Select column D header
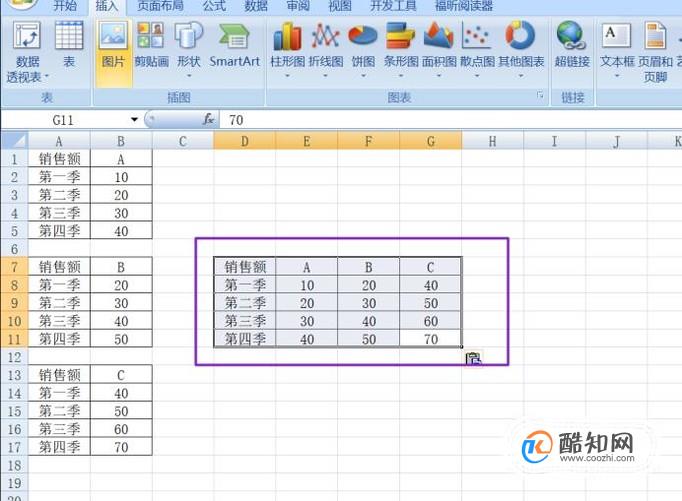The image size is (682, 501). [244, 141]
